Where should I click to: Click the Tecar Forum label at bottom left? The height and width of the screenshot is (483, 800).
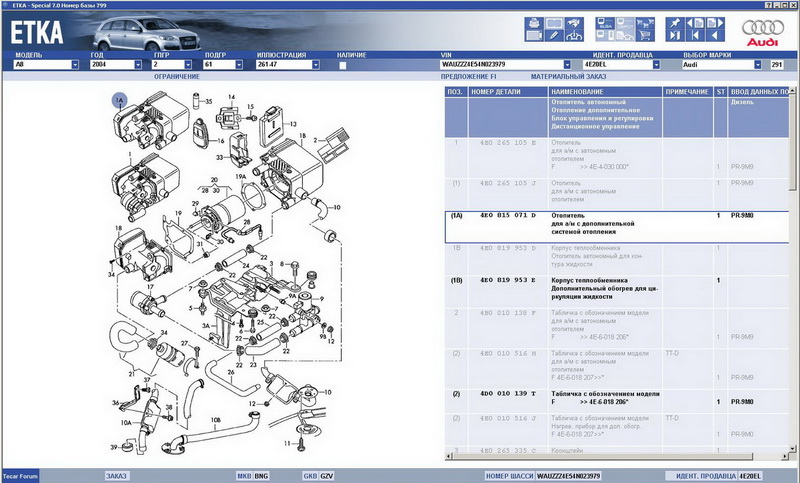[20, 476]
